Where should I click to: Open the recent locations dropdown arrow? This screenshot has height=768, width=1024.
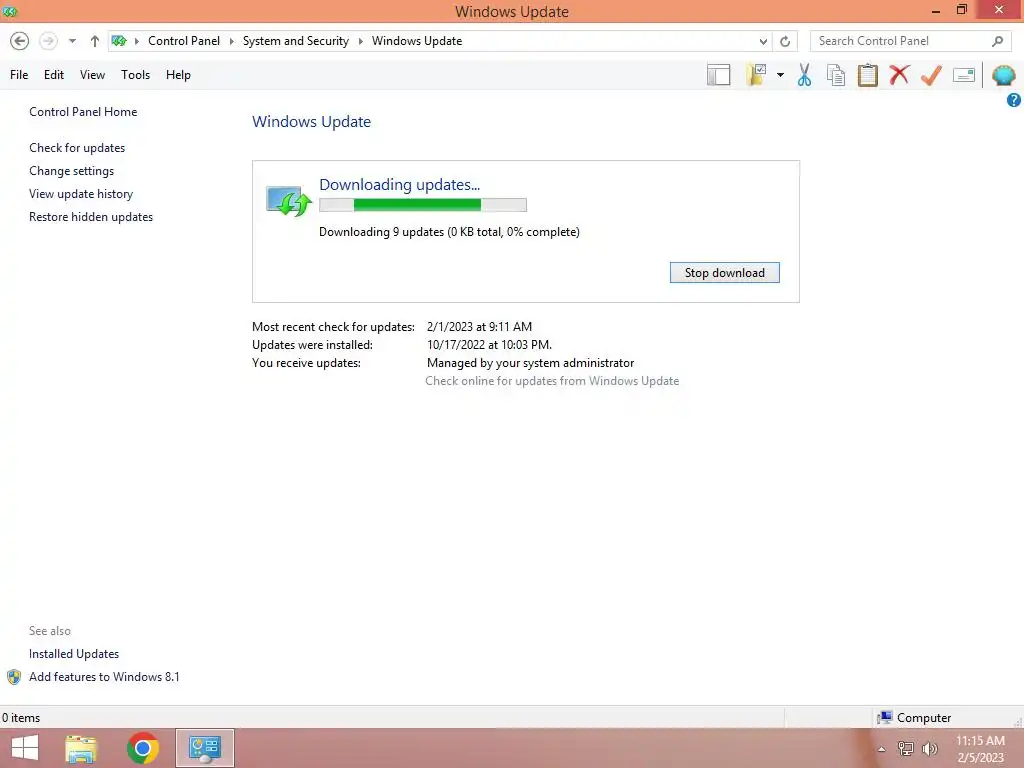pyautogui.click(x=72, y=41)
